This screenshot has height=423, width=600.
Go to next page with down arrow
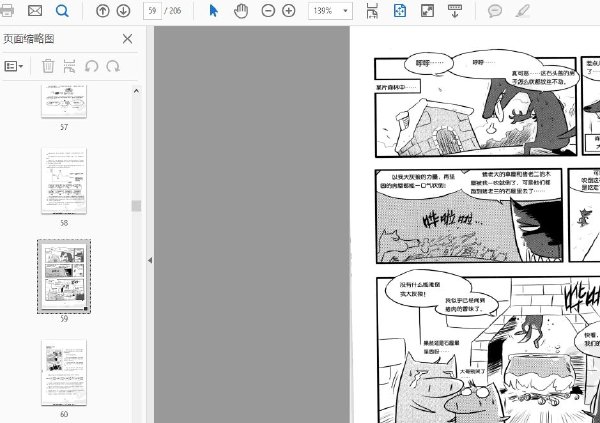click(123, 11)
